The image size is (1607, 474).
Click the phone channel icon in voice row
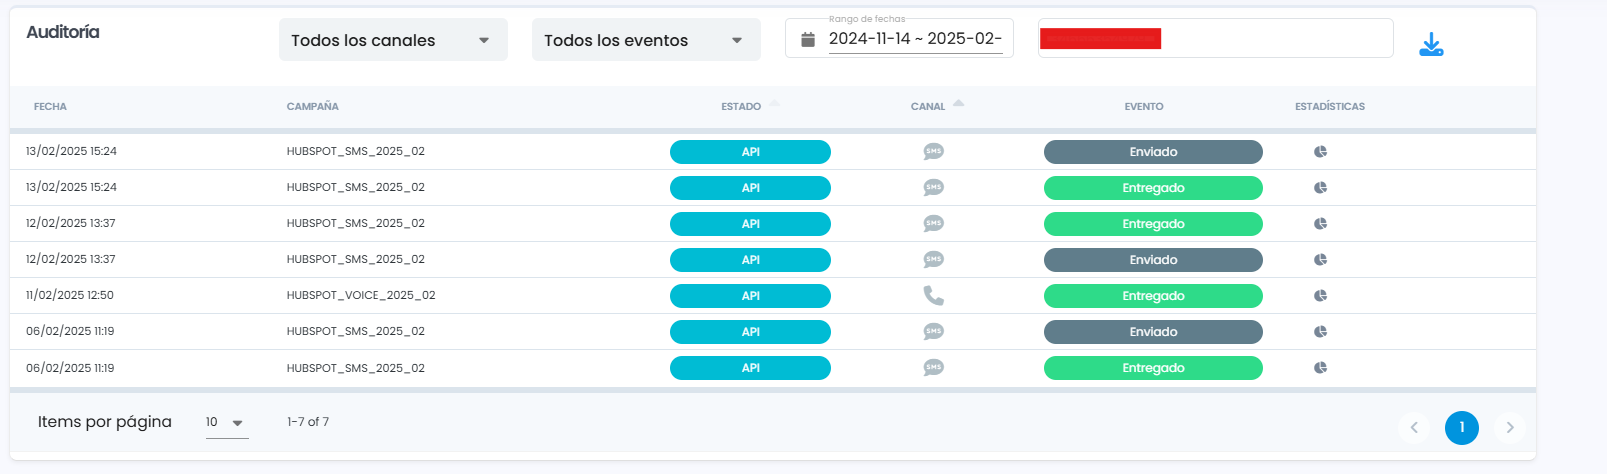pyautogui.click(x=933, y=296)
